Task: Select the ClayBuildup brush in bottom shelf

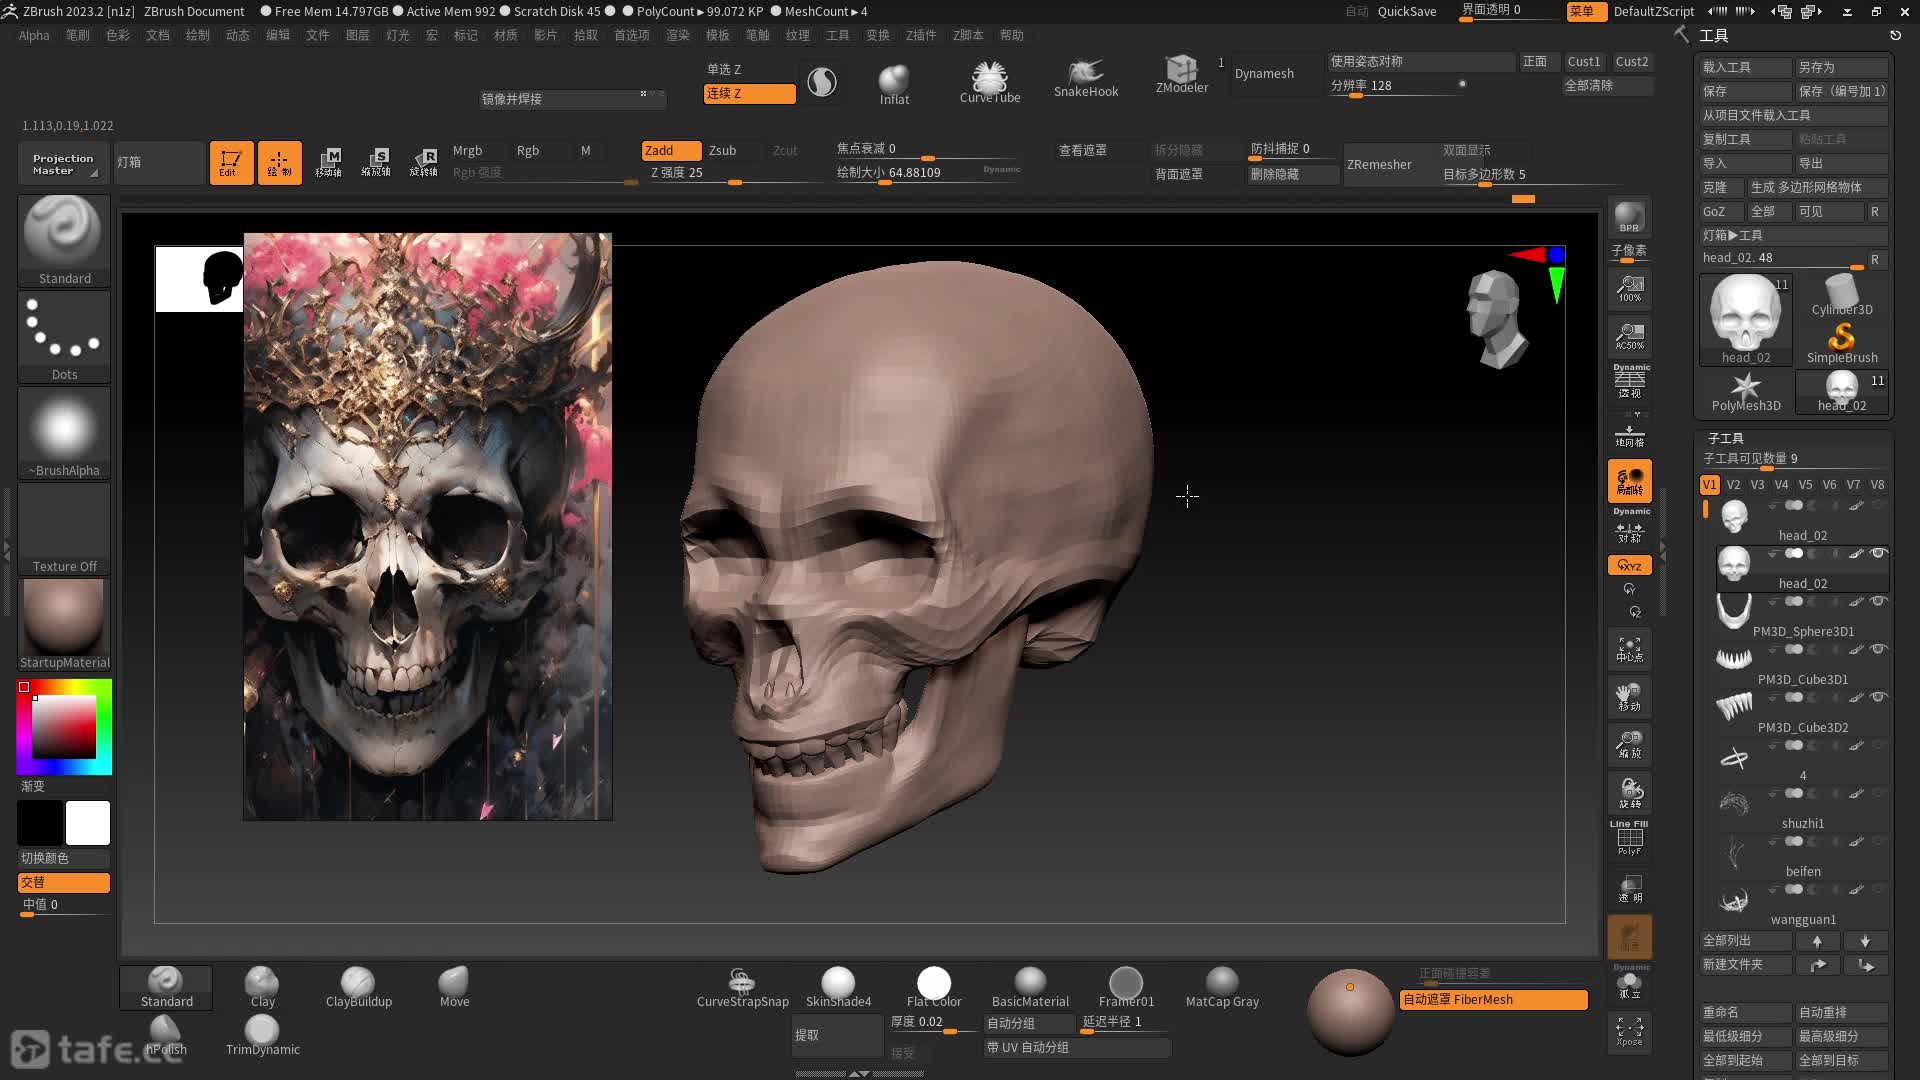Action: click(x=358, y=988)
